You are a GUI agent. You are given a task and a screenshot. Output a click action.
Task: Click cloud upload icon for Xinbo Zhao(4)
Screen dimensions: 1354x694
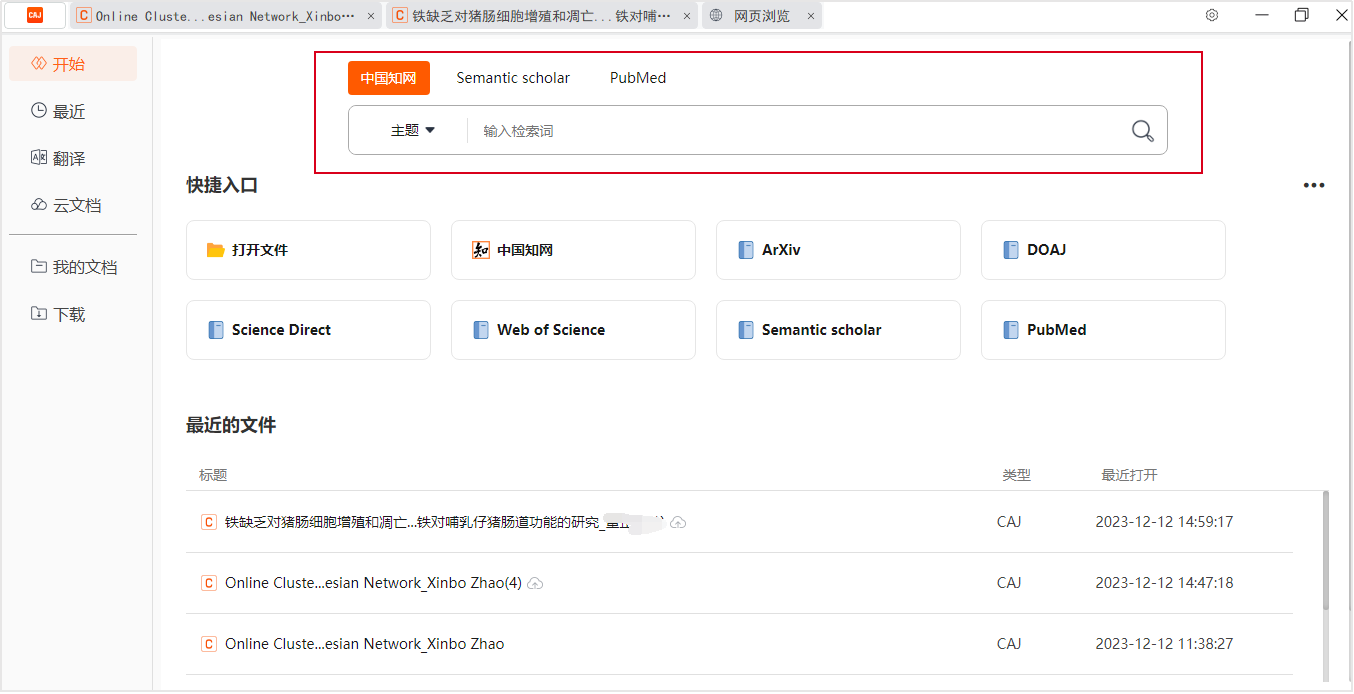coord(535,583)
